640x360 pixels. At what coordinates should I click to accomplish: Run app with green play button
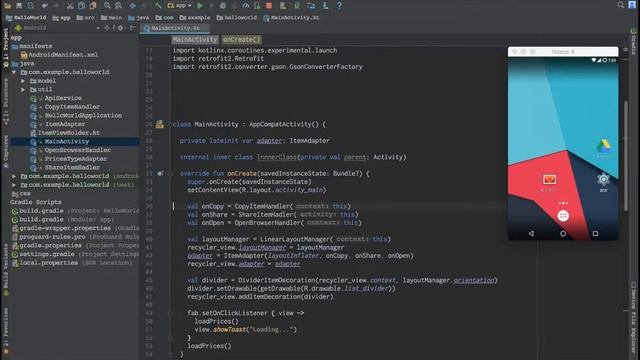pos(200,6)
